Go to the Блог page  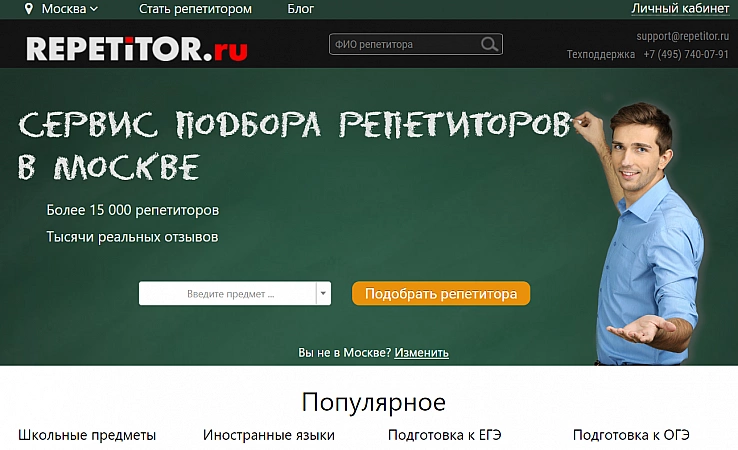(300, 9)
